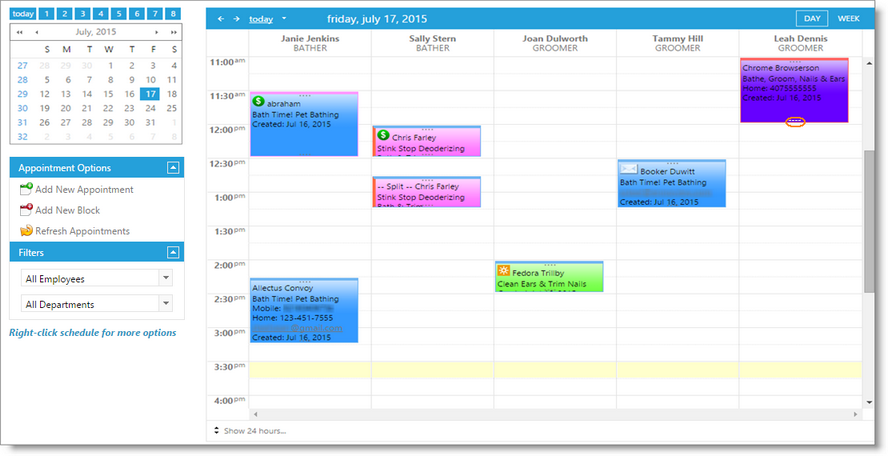Screen dimensions: 888x456
Task: Click the schedule scrollbar up arrow
Action: pyautogui.click(x=869, y=63)
